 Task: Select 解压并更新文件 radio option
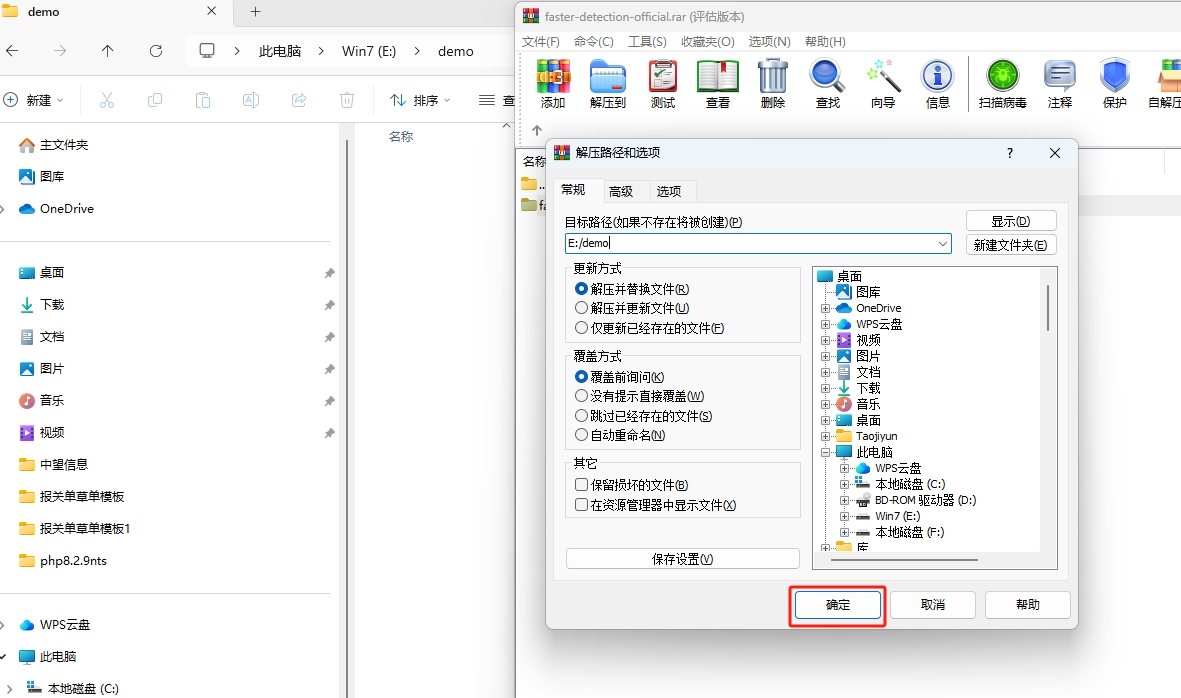point(582,308)
